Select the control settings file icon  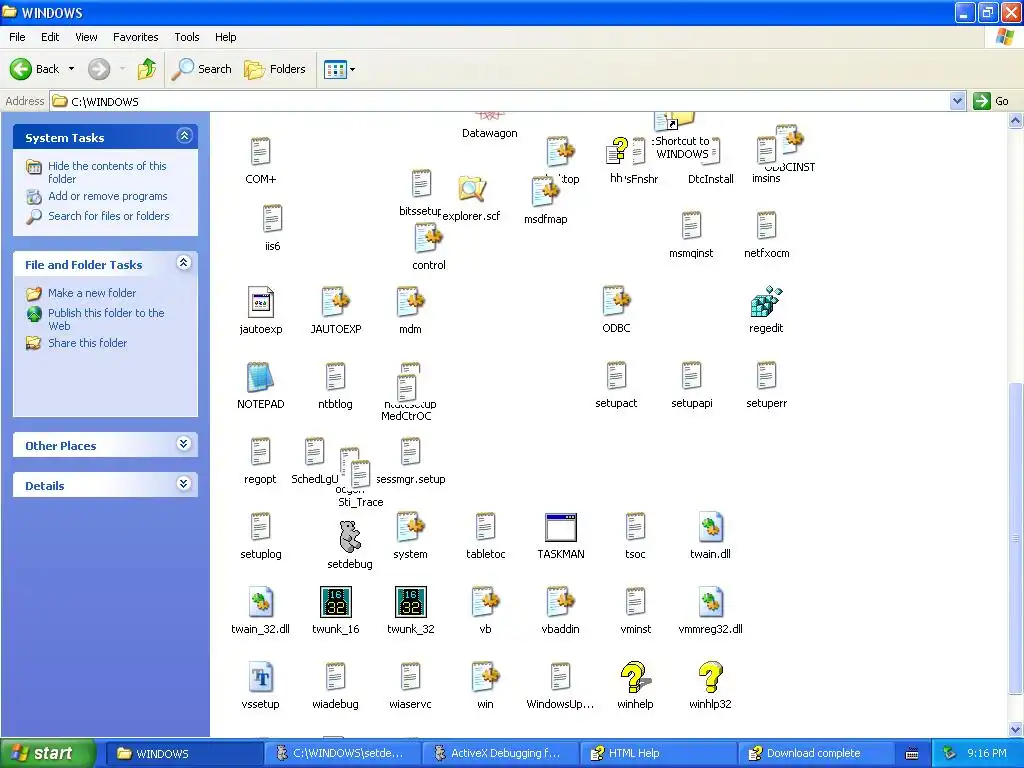click(428, 238)
